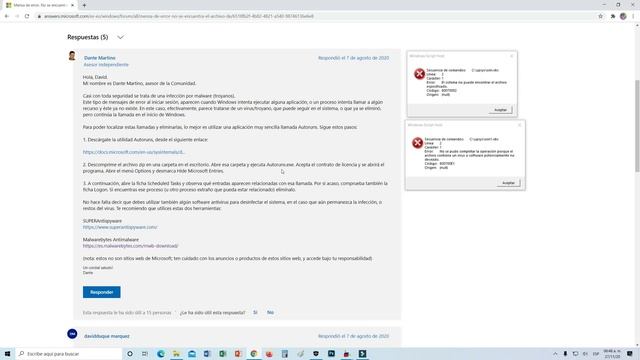This screenshot has height=360, width=640.
Task: Open the Autoruns docs.microsoft.com link
Action: 134,152
